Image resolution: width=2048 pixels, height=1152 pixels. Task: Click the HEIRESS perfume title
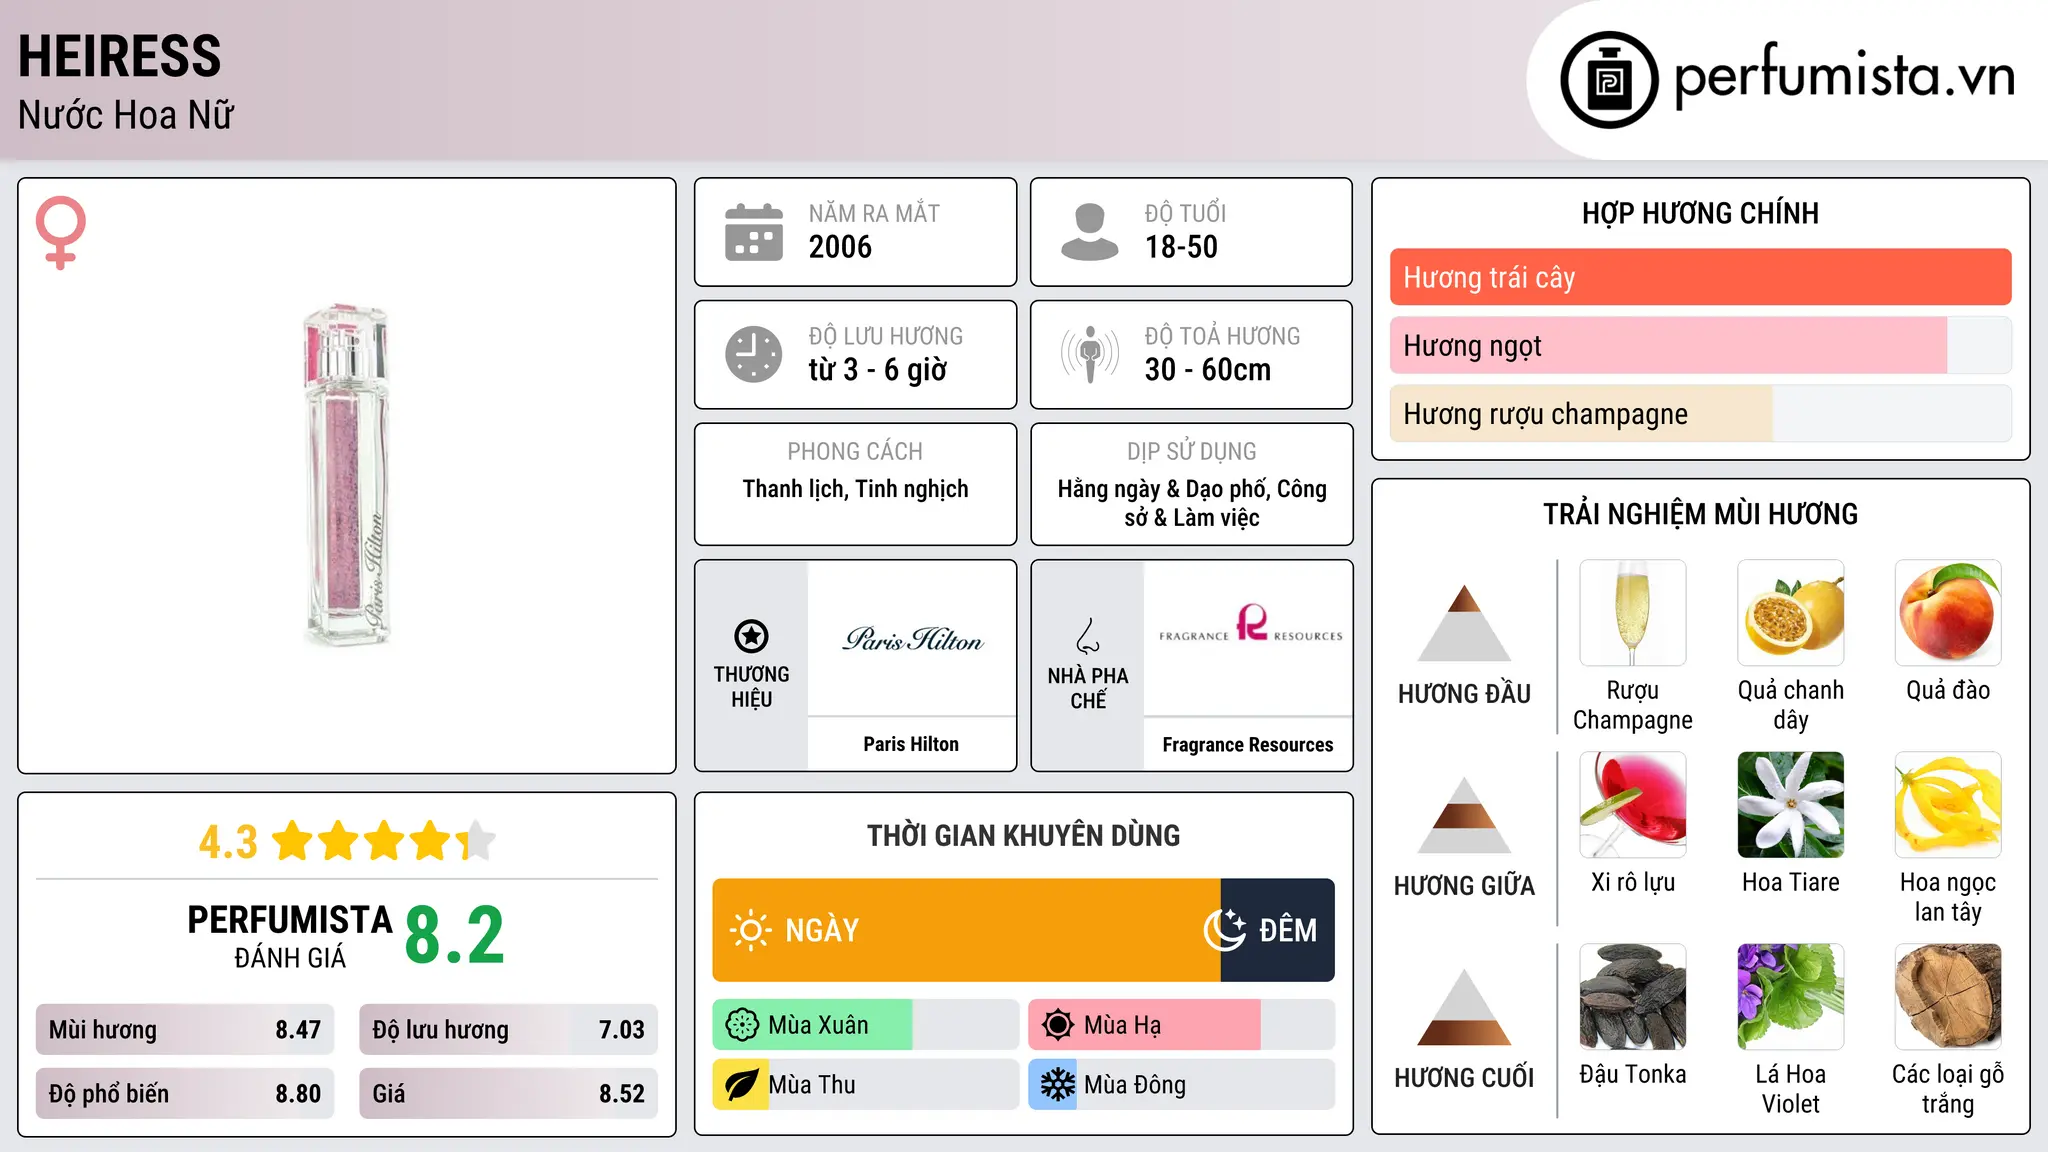120,56
